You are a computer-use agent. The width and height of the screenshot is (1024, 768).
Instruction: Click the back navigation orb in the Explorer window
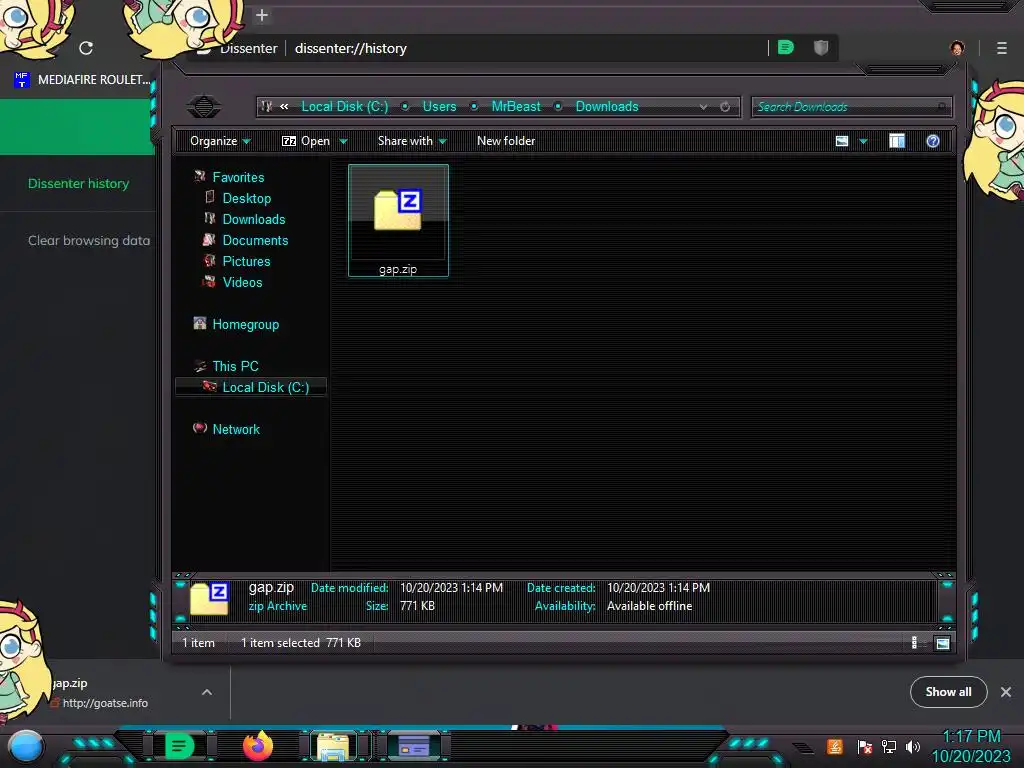coord(204,106)
